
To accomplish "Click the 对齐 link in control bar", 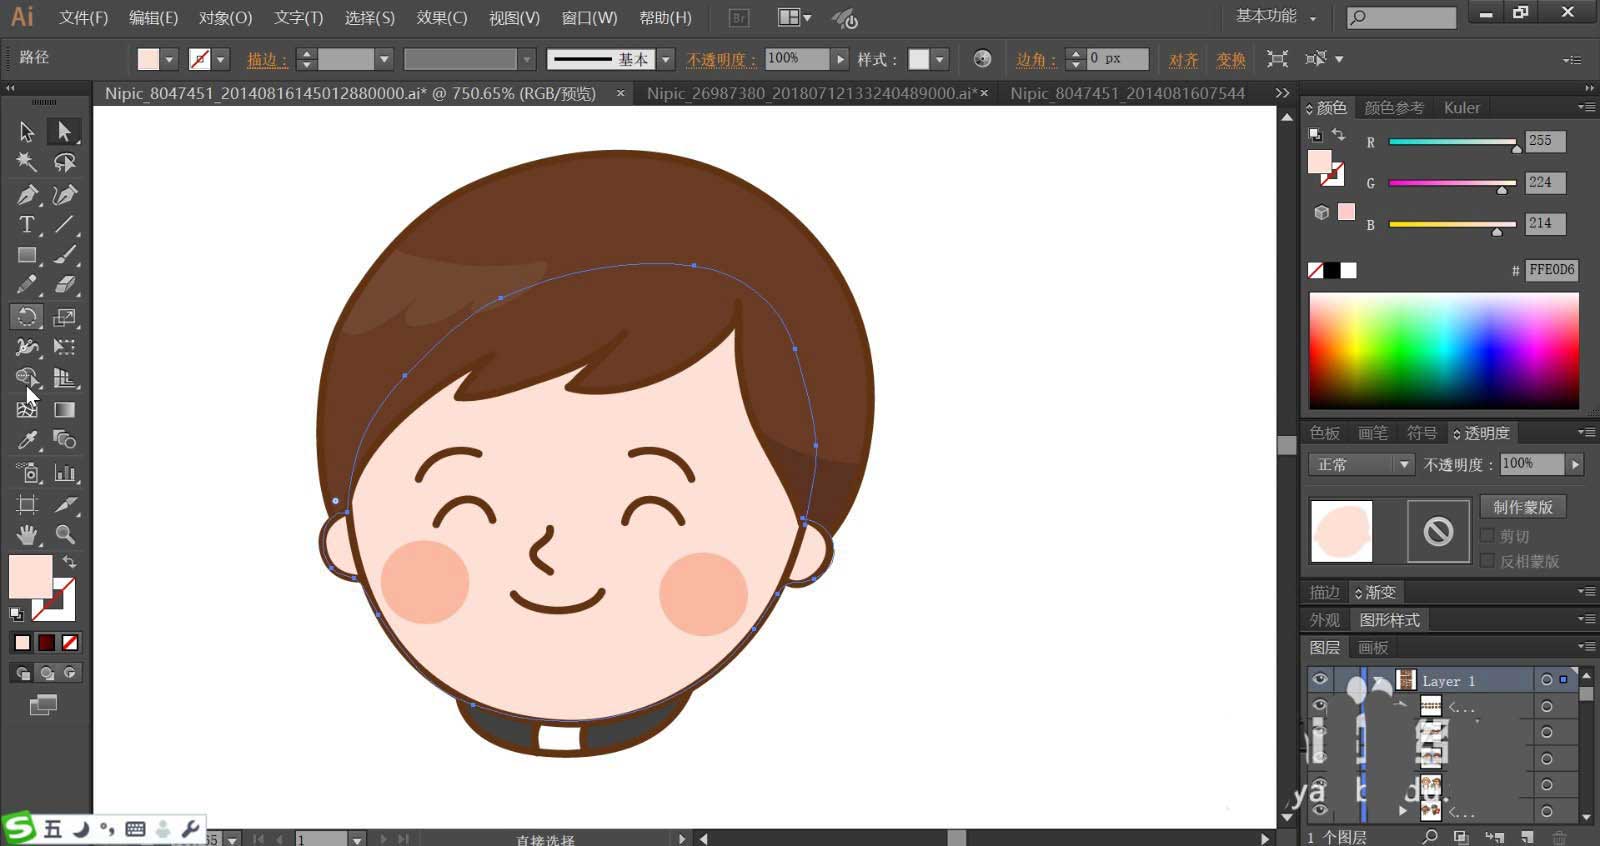I will point(1183,60).
